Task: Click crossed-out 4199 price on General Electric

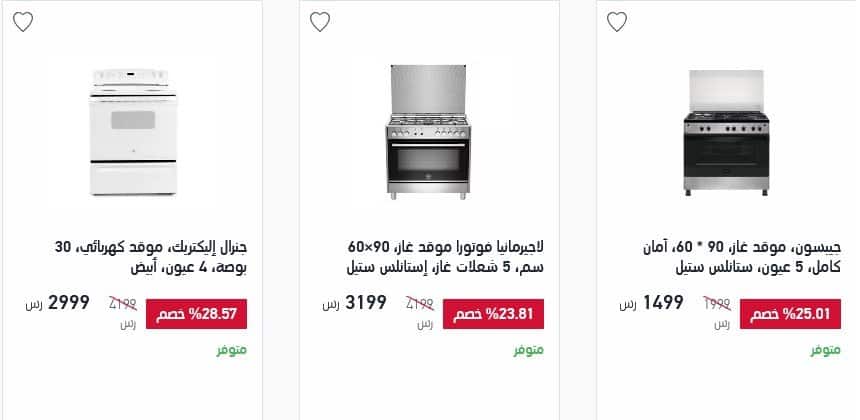Action: pos(123,304)
